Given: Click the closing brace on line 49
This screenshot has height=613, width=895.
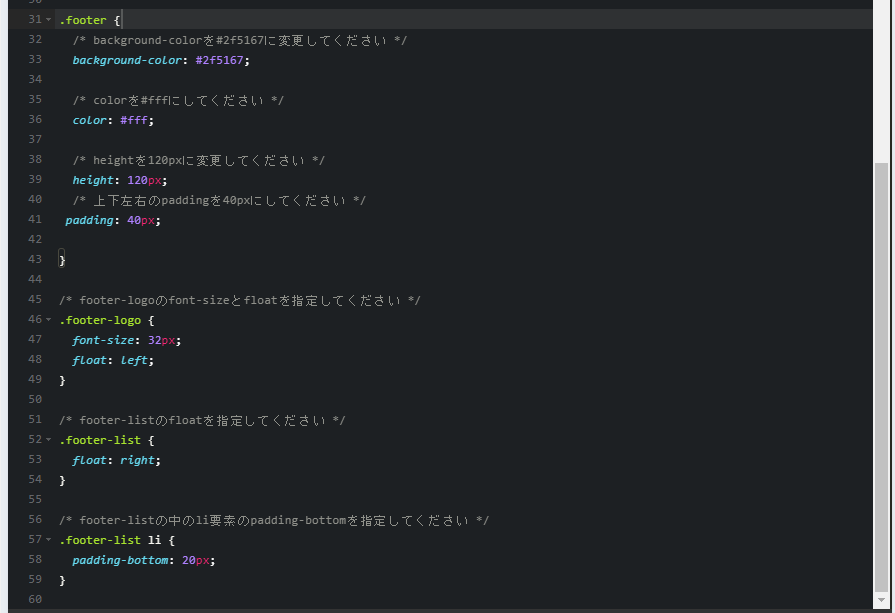Looking at the screenshot, I should pos(62,380).
